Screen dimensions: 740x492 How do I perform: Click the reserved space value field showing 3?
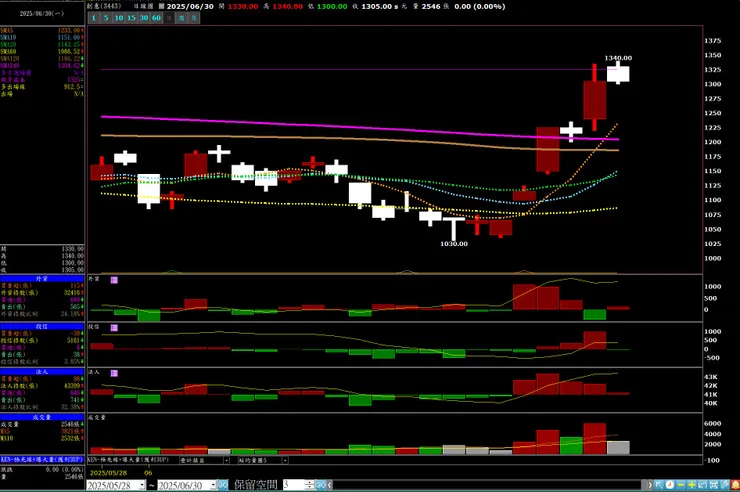[x=294, y=485]
